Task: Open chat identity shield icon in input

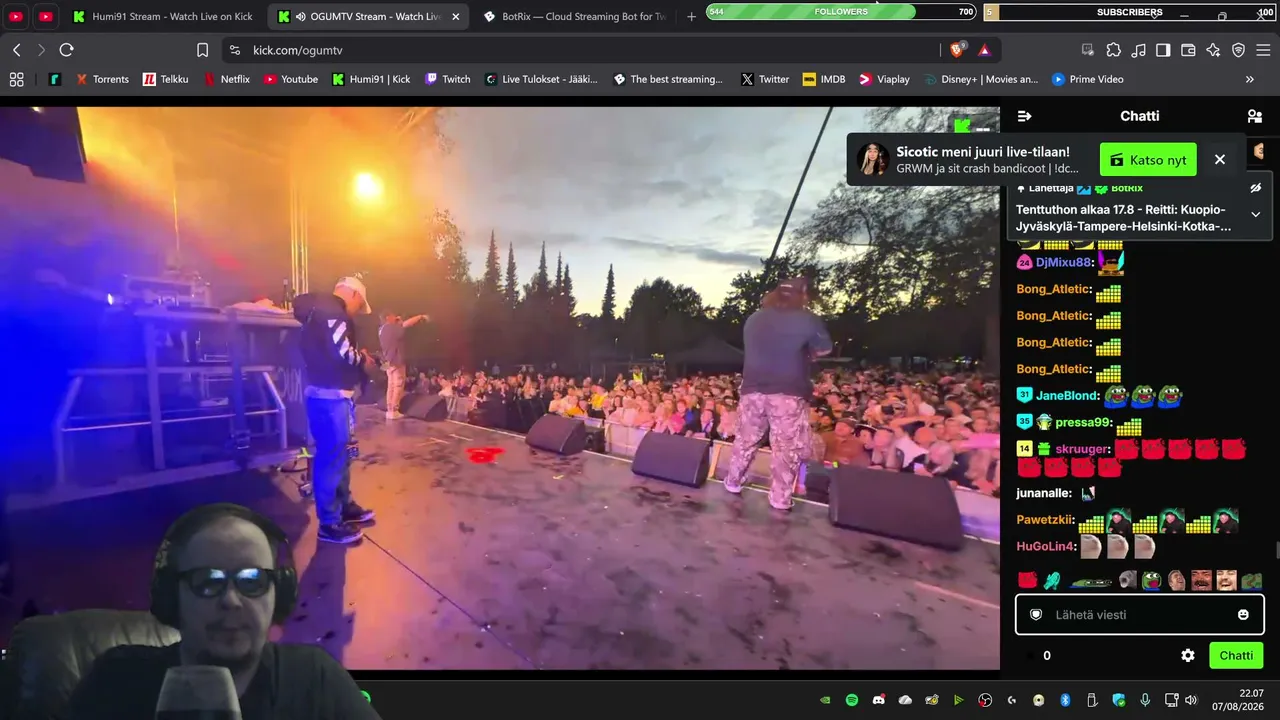Action: pos(1036,615)
